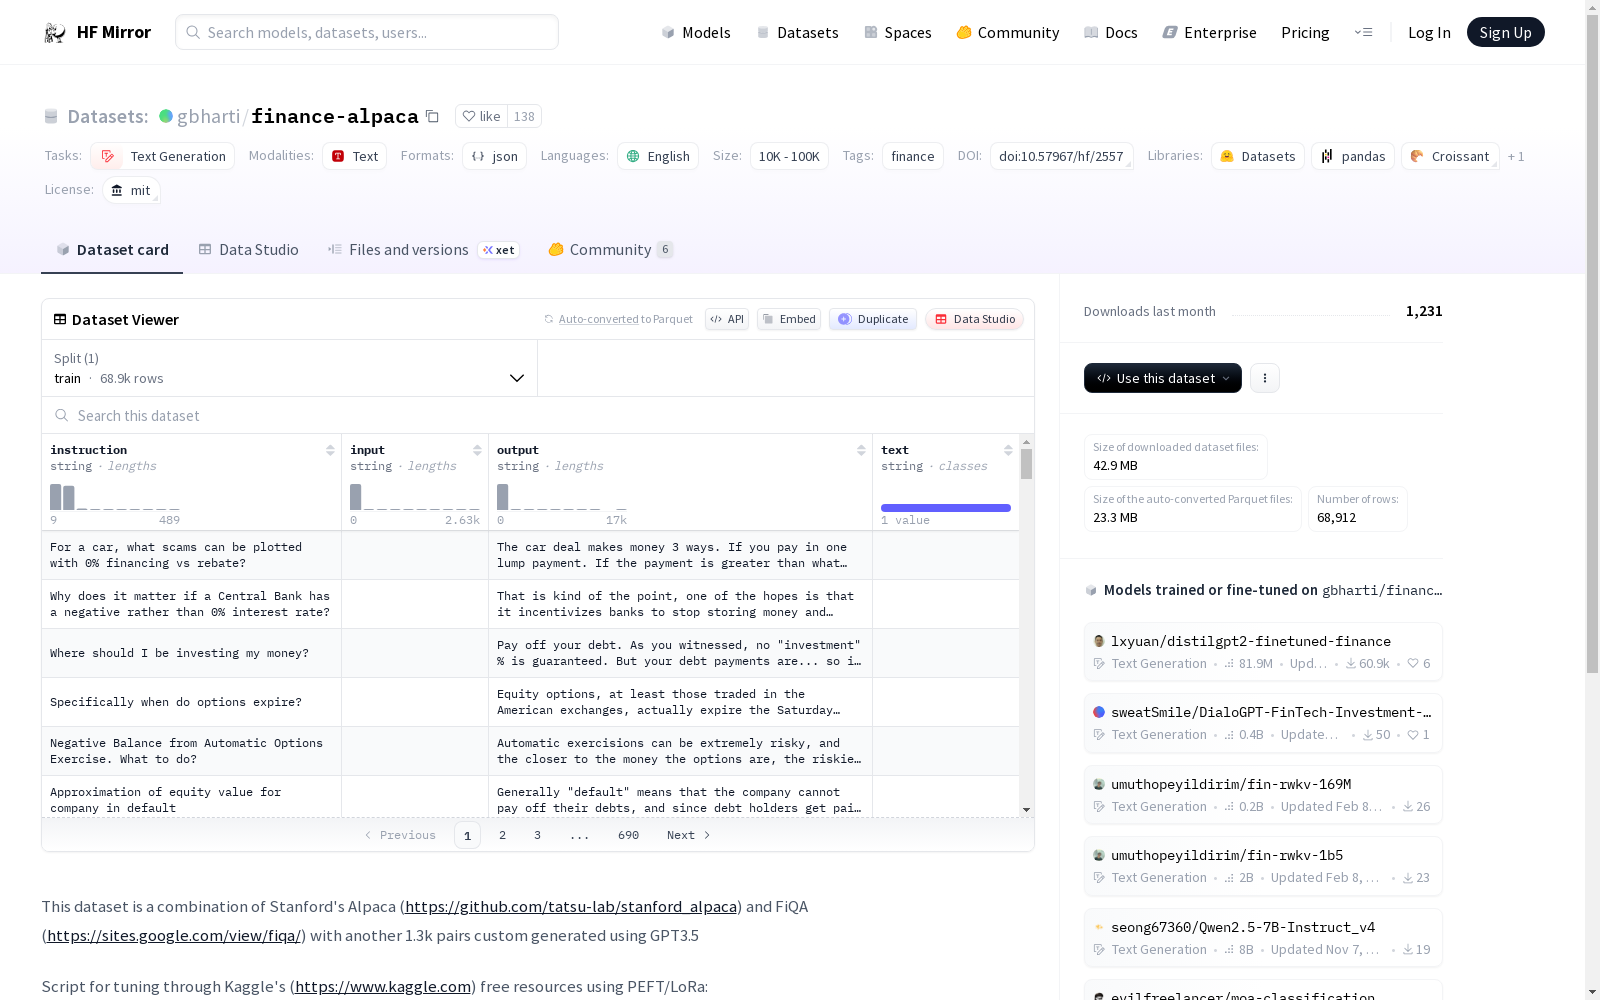Image resolution: width=1600 pixels, height=1000 pixels.
Task: Sort by the text column
Action: (1008, 450)
